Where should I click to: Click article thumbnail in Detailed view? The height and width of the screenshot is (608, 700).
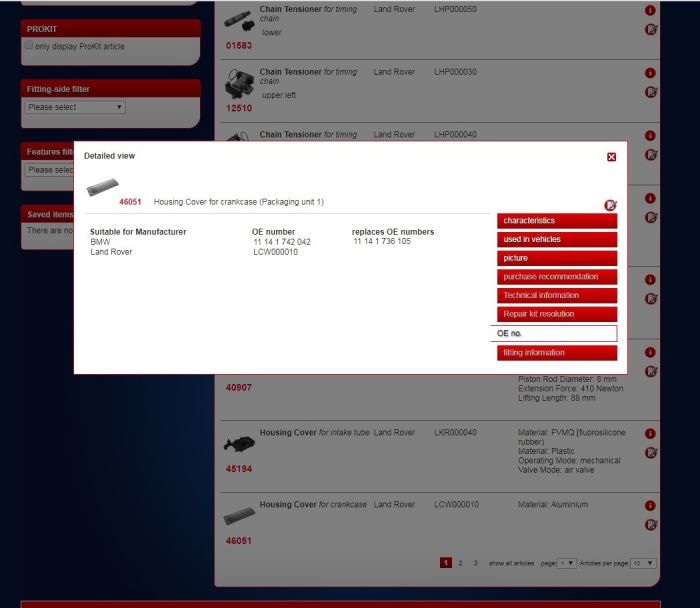[103, 187]
